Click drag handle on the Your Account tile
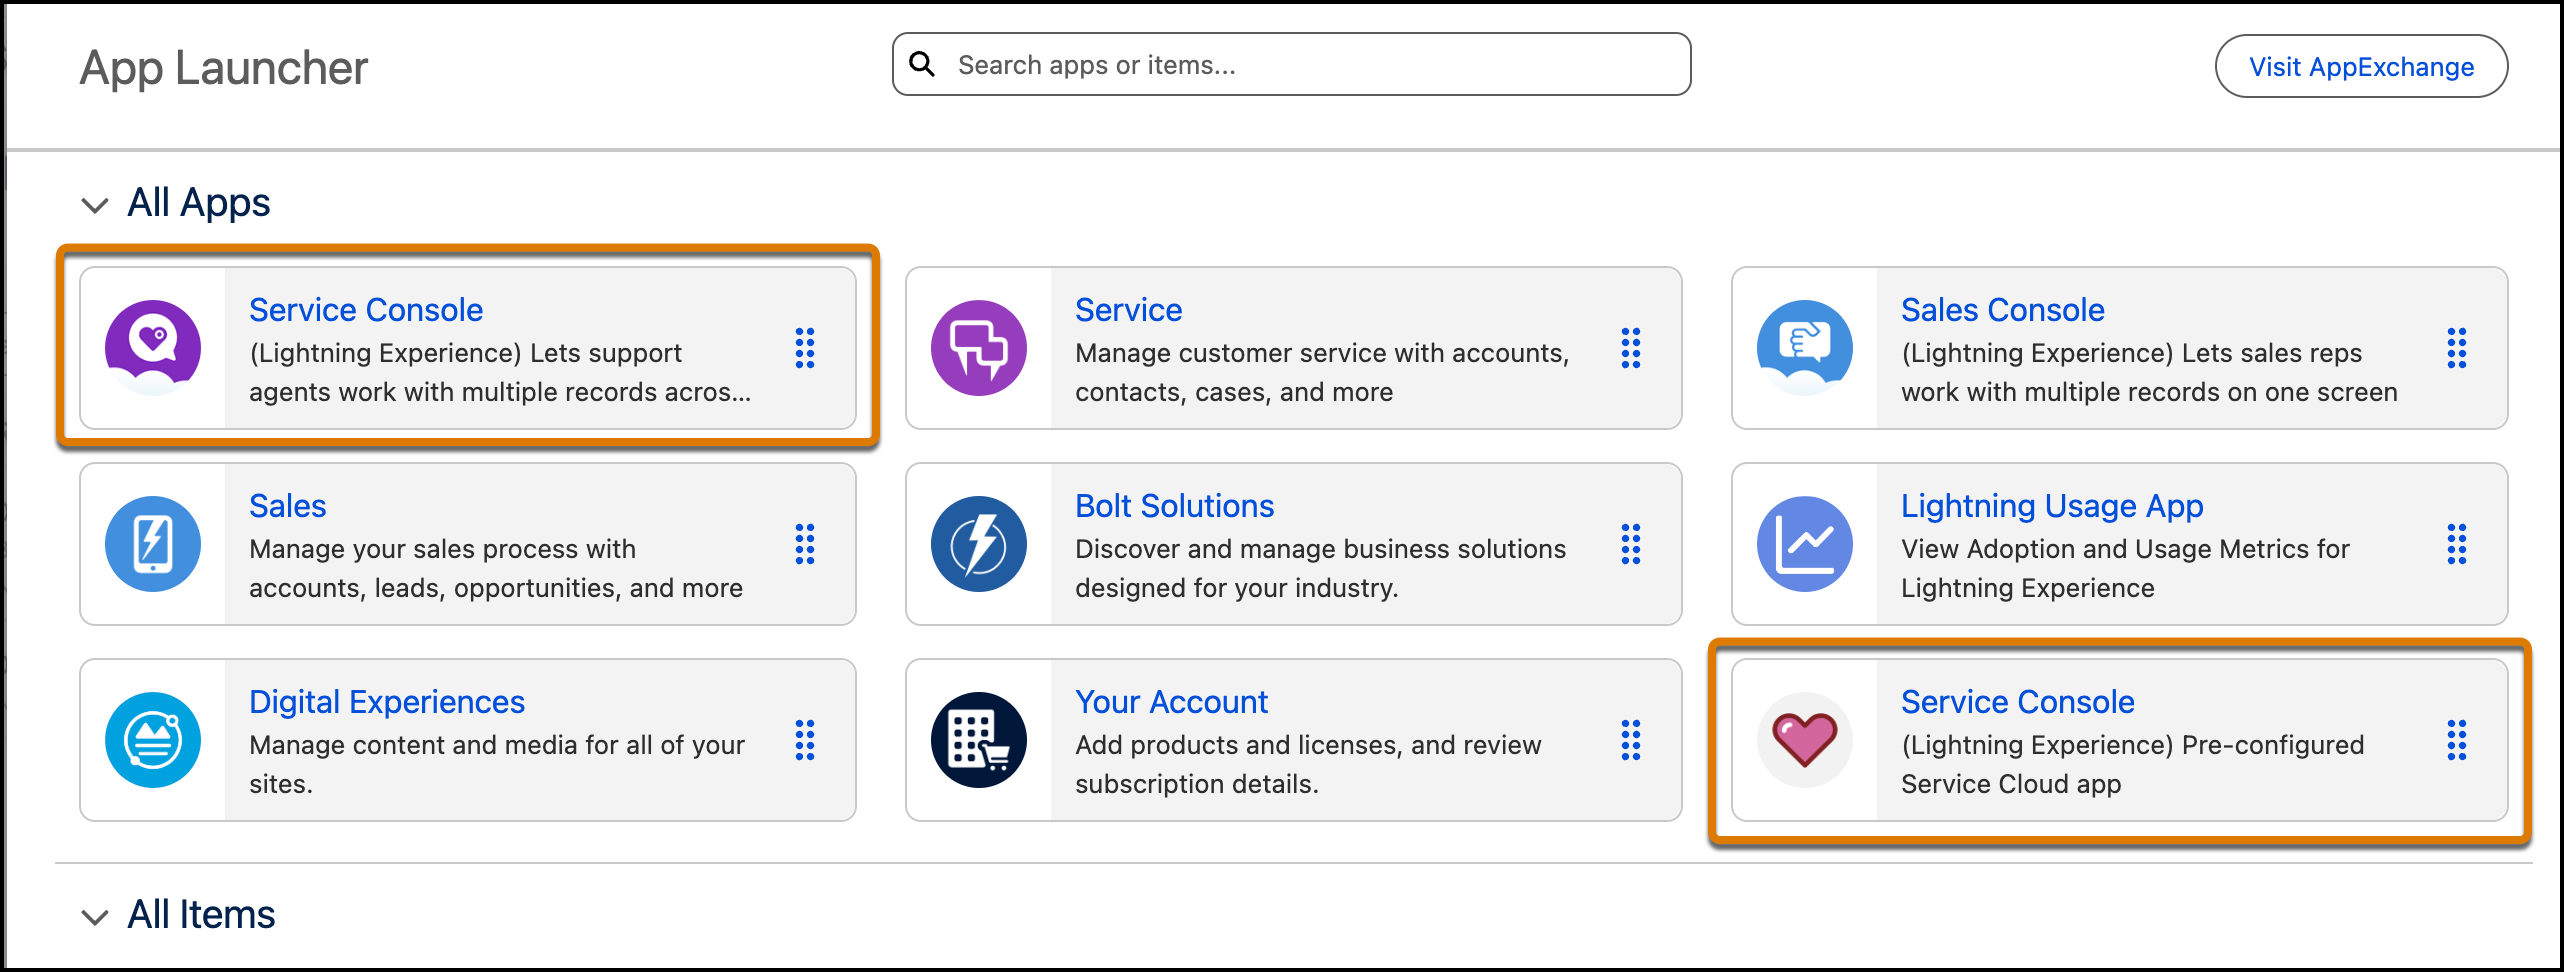2564x972 pixels. pos(1631,740)
